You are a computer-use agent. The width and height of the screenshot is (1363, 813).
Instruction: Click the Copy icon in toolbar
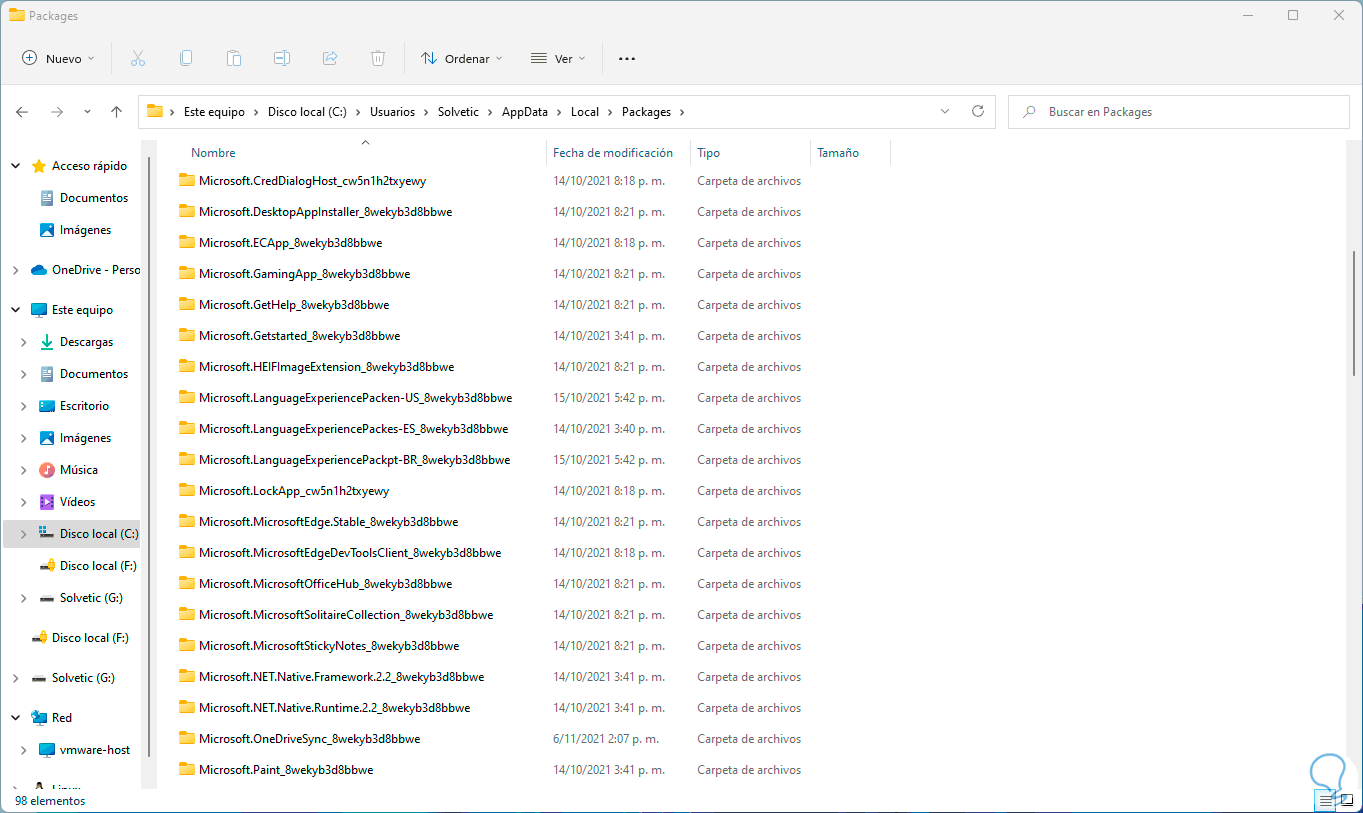[x=186, y=59]
